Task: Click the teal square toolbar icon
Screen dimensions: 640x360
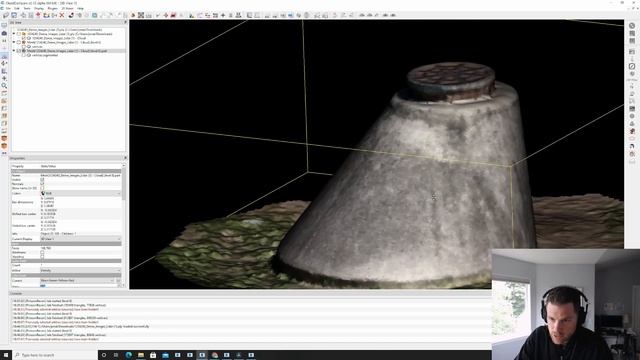Action: coord(94,15)
